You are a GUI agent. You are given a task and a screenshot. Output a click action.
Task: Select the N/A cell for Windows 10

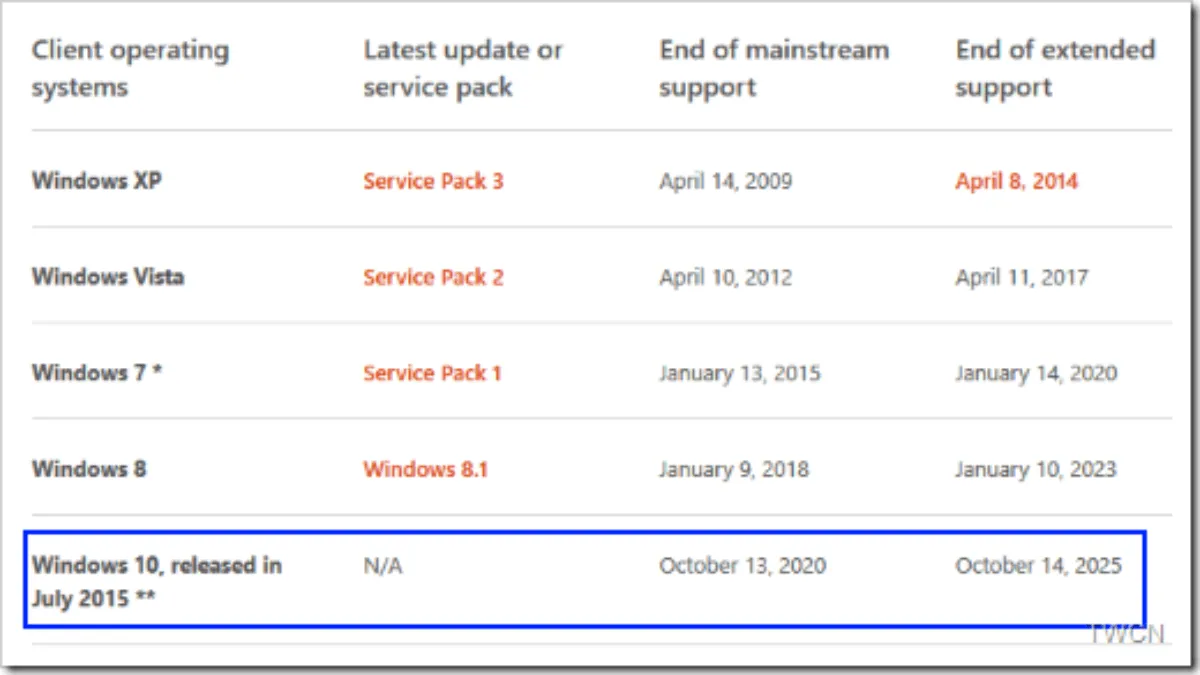pos(383,566)
